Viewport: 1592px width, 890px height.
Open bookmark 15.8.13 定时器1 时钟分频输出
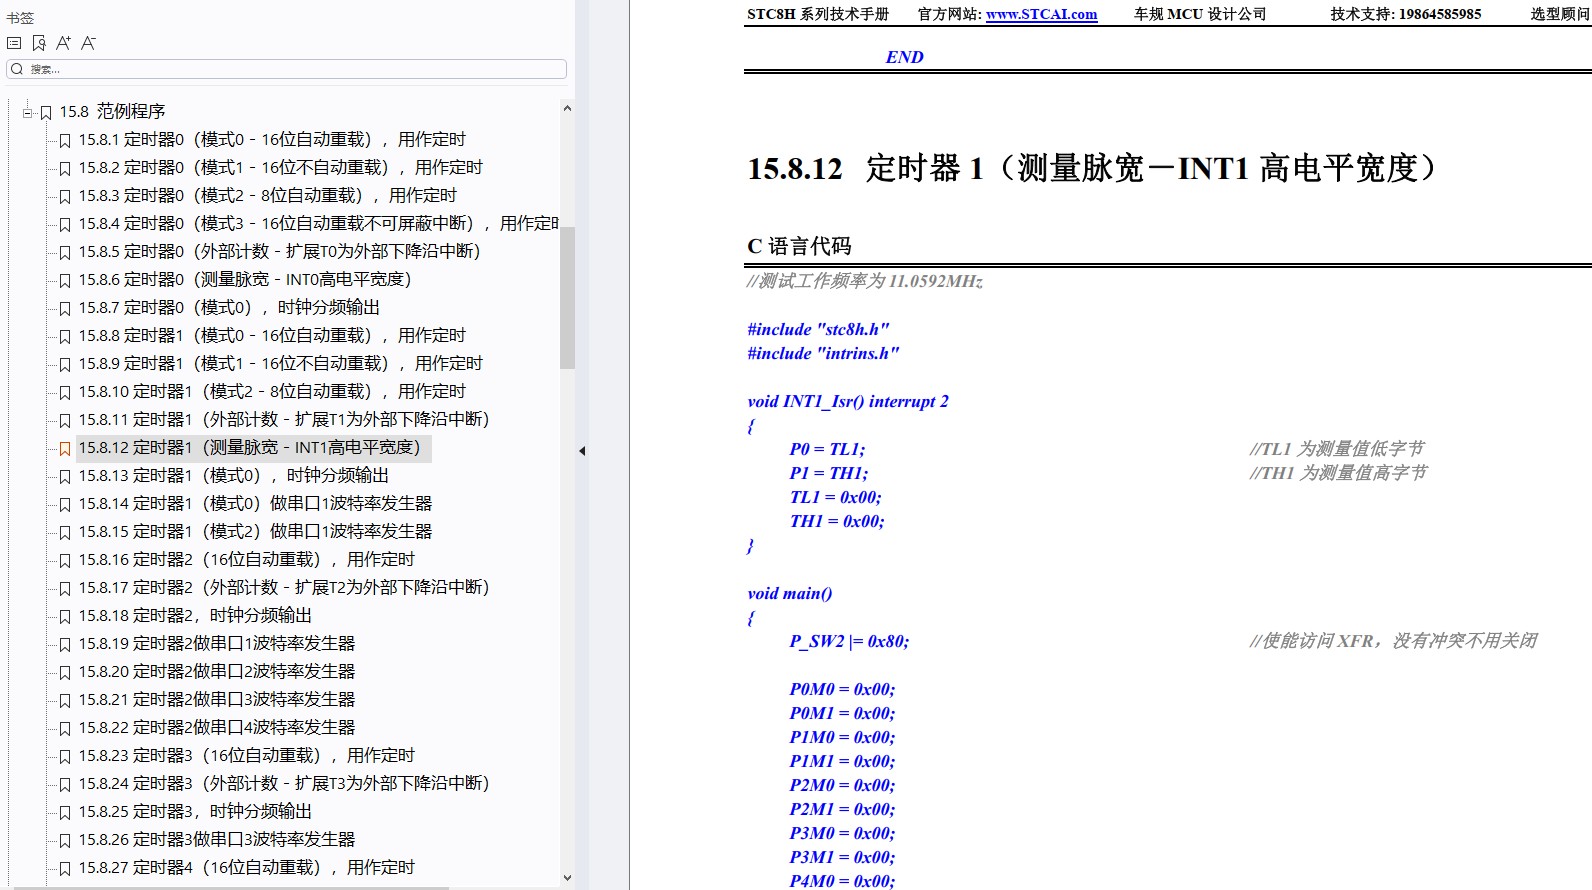[x=234, y=475]
